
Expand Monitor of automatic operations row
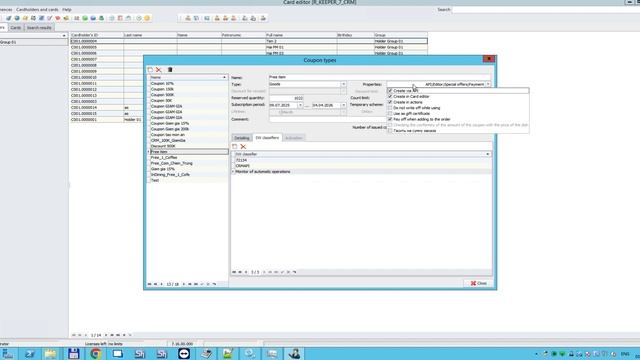pos(233,172)
